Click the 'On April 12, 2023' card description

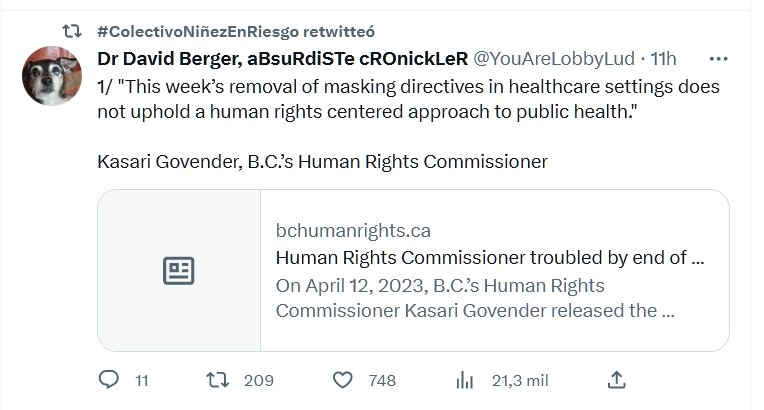pyautogui.click(x=474, y=298)
